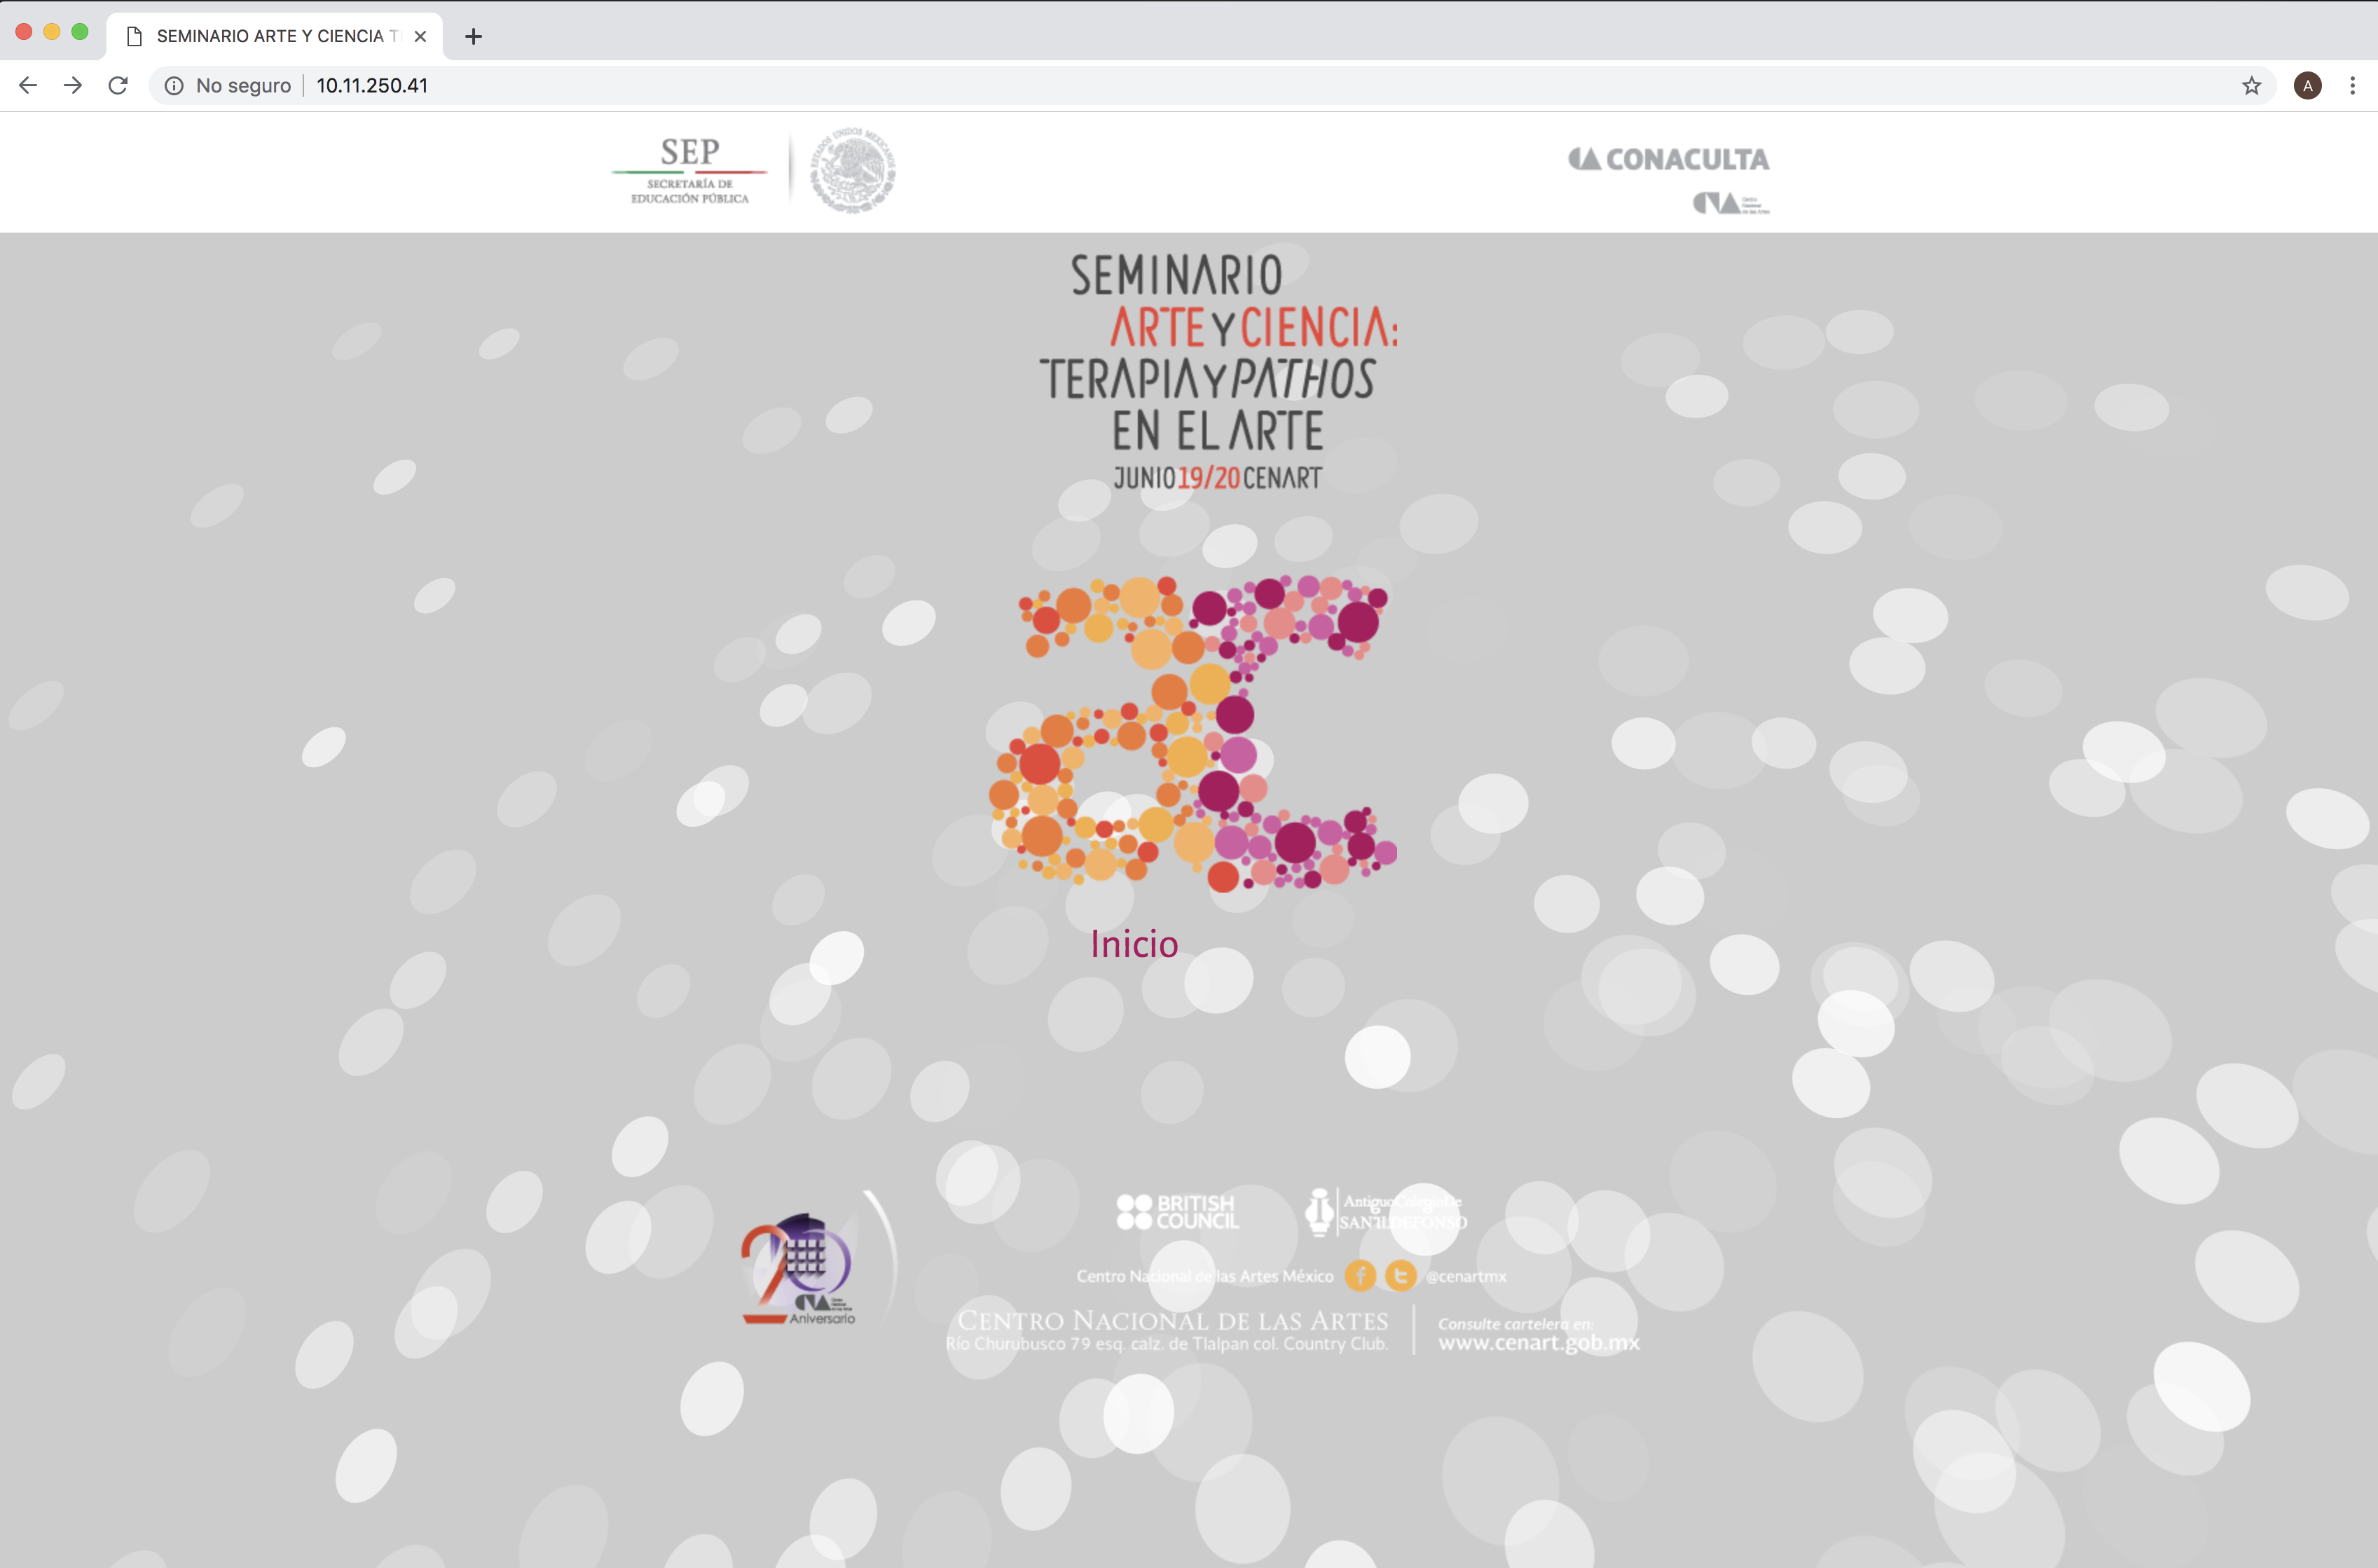Click the Inicio link

coord(1134,944)
